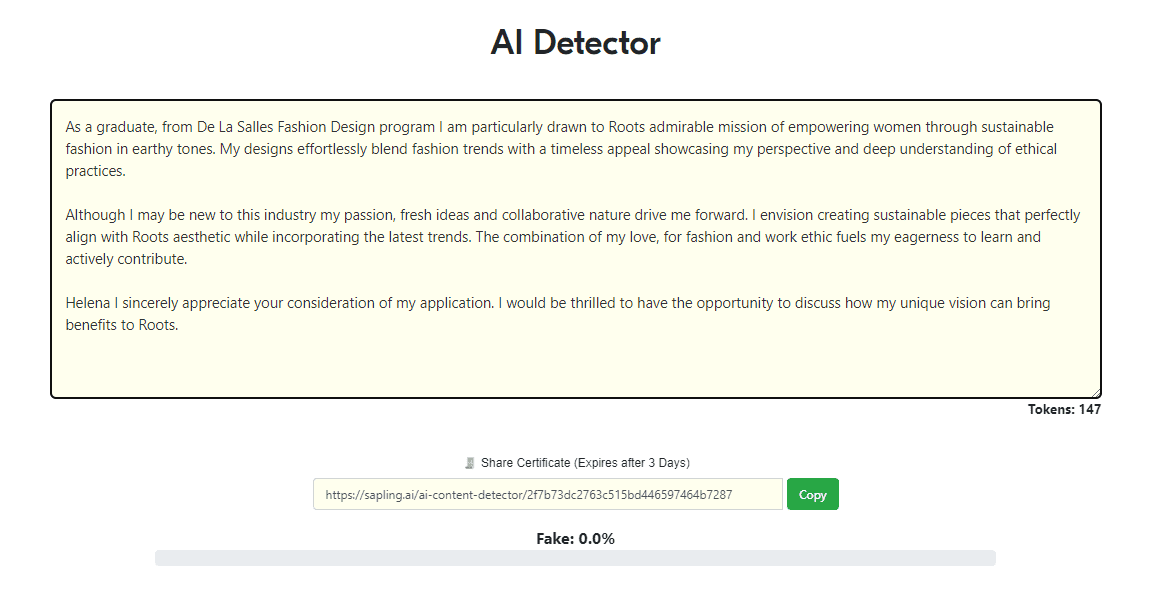
Task: Place cursor in the first paragraph starting 'As a graduate'
Action: click(x=561, y=149)
